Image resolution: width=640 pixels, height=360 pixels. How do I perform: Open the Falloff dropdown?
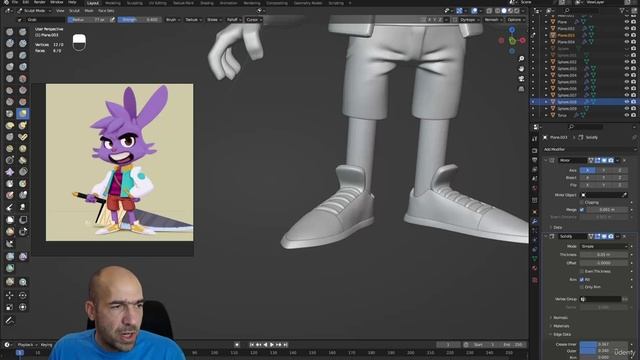tap(233, 20)
